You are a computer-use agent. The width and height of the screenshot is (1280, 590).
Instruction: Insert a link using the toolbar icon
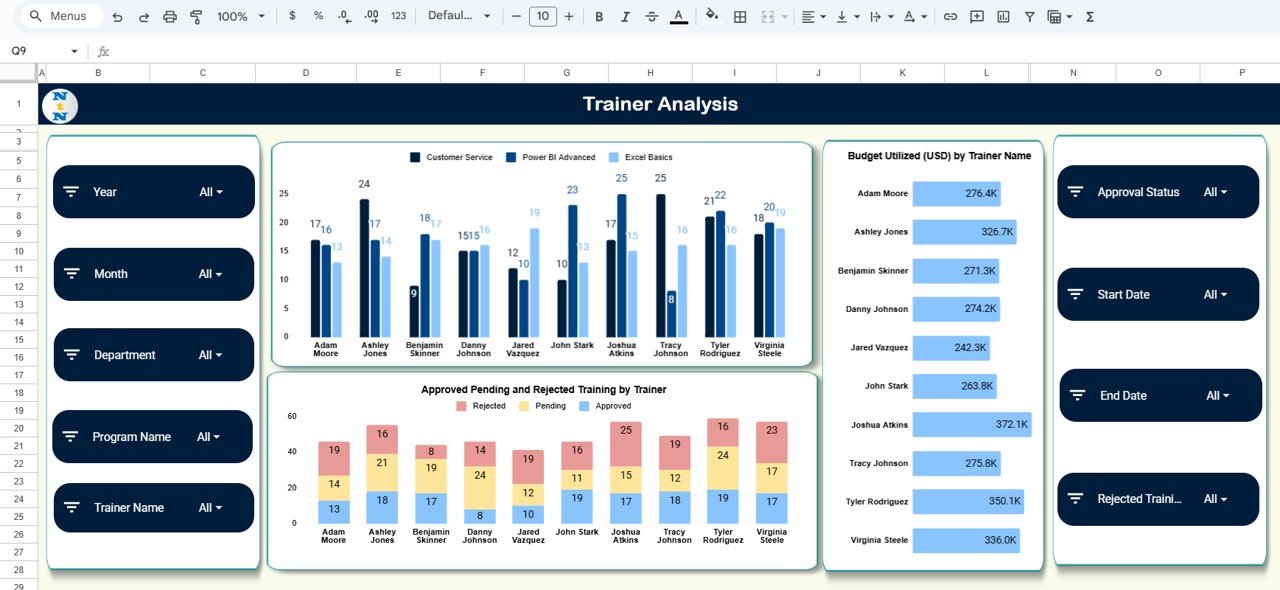[950, 16]
